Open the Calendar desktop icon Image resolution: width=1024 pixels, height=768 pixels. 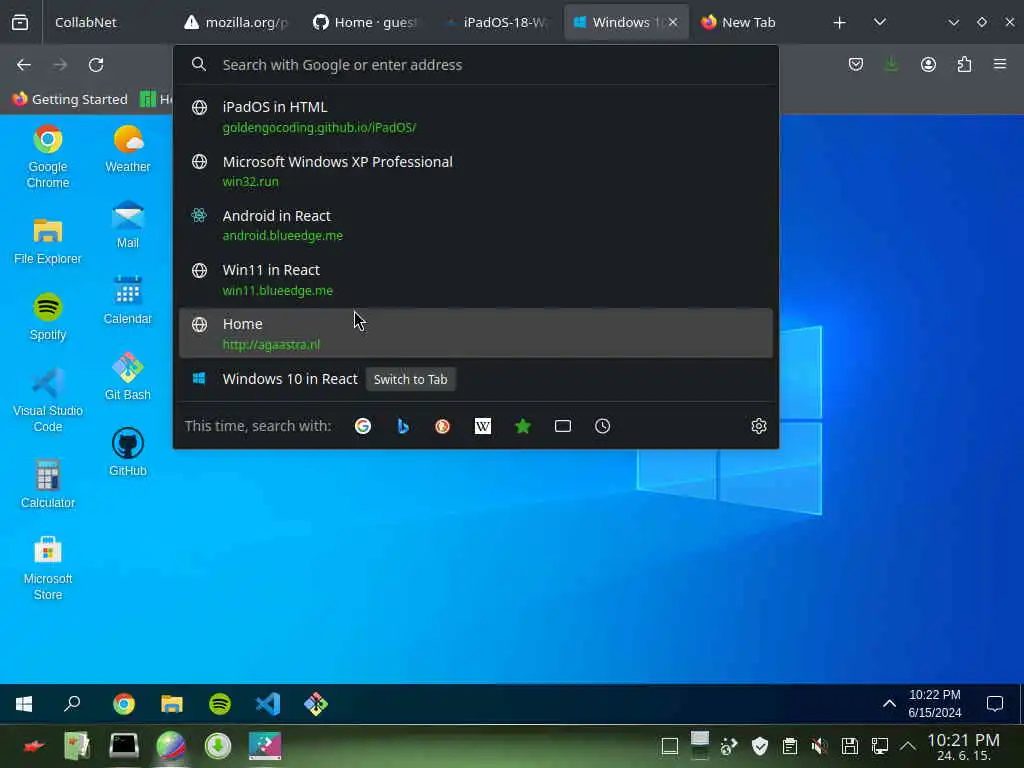pyautogui.click(x=127, y=301)
